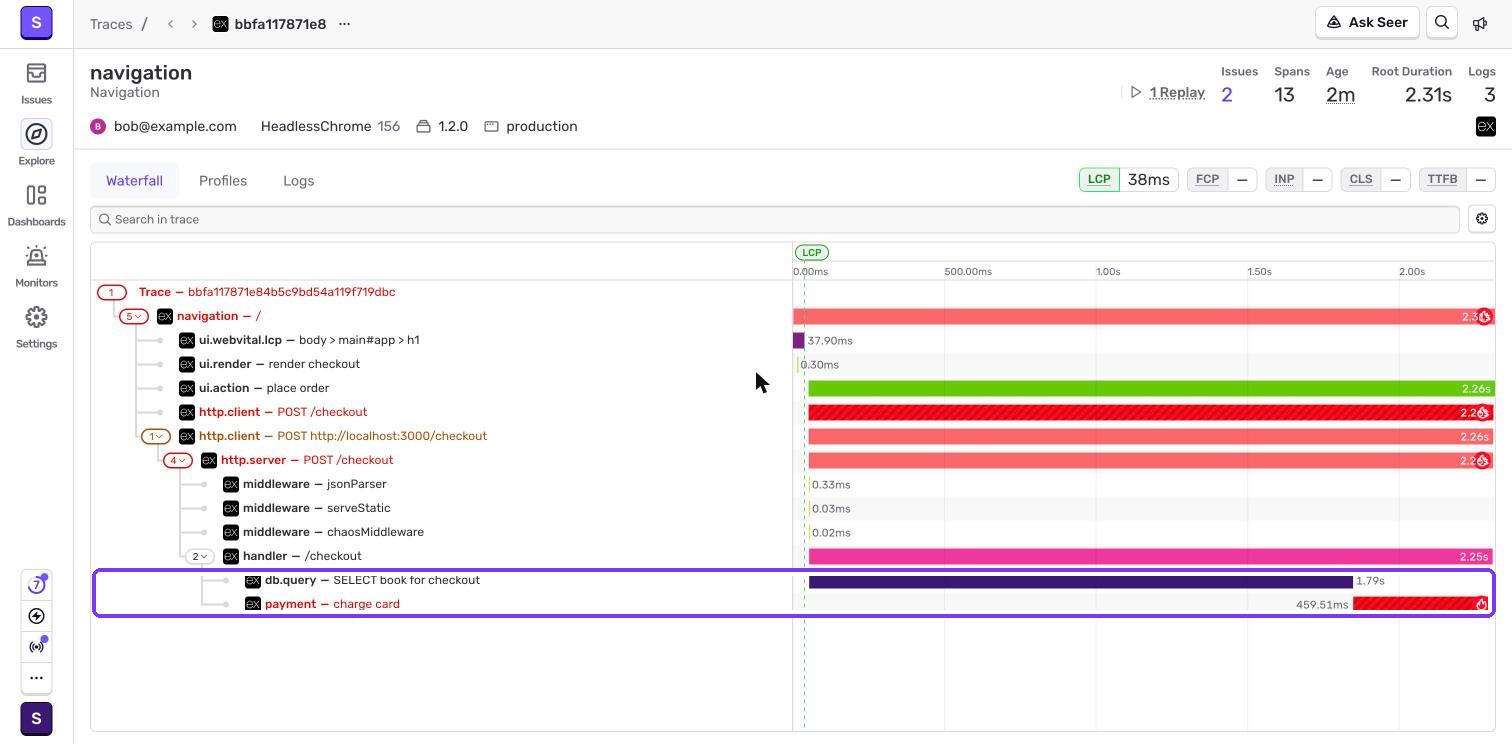Click bob@example.com user avatar dot

98,126
